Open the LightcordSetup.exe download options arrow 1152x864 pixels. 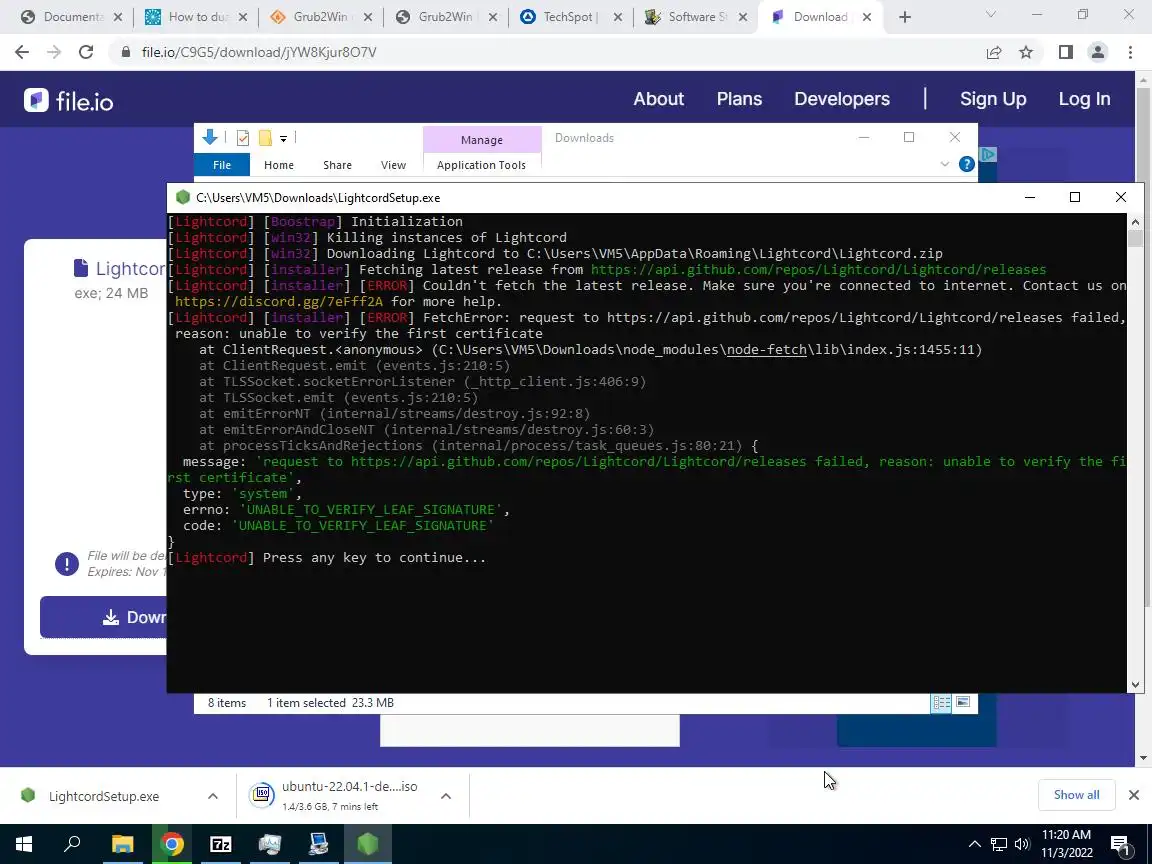212,796
